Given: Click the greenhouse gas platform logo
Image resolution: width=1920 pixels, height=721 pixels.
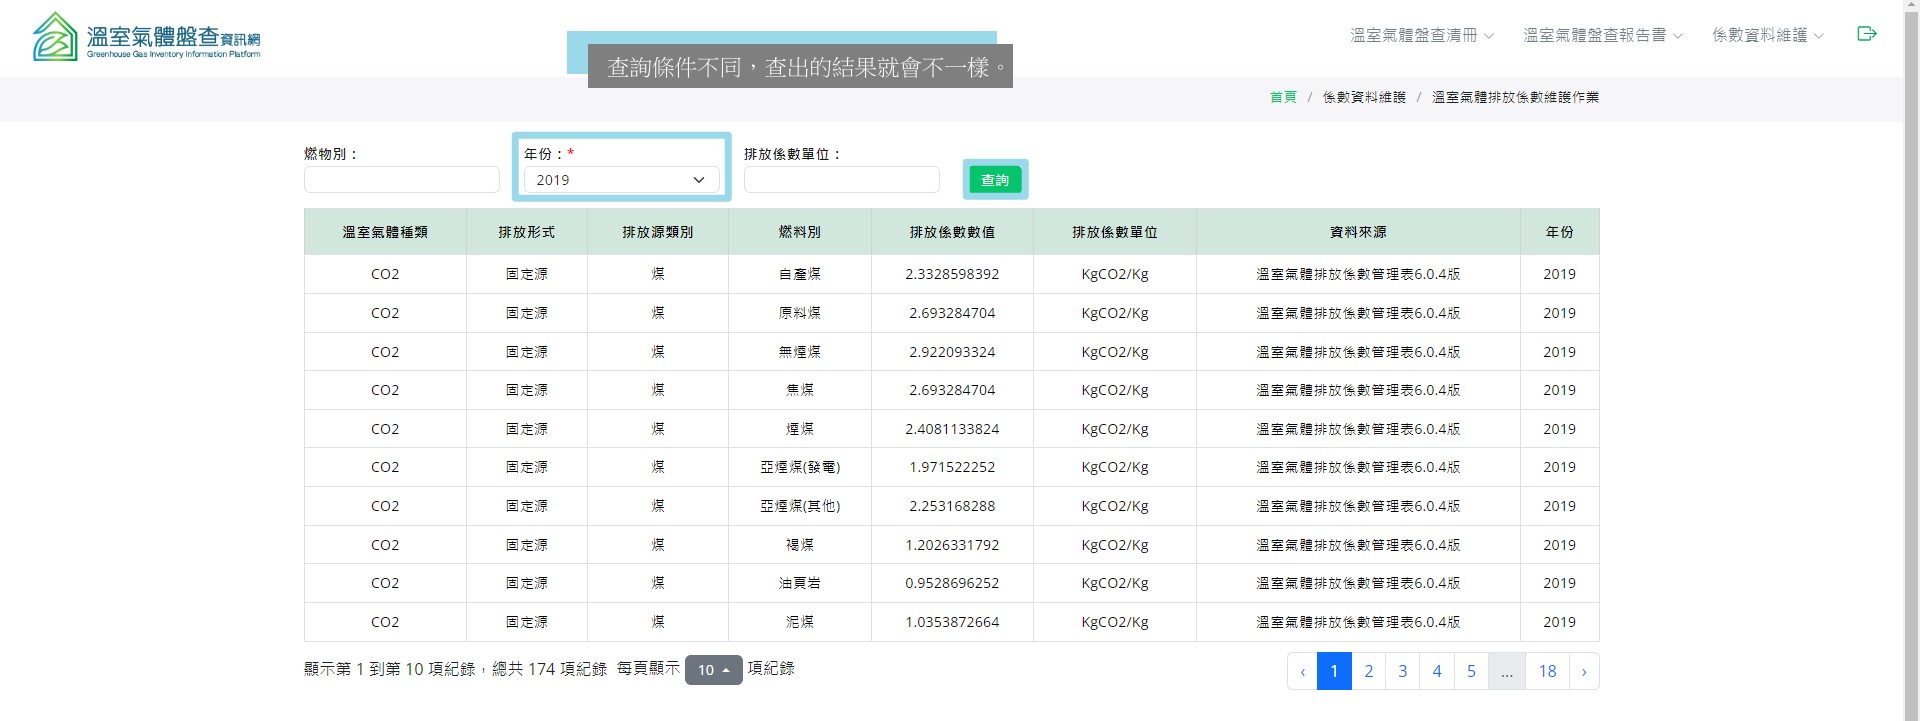Looking at the screenshot, I should tap(147, 37).
